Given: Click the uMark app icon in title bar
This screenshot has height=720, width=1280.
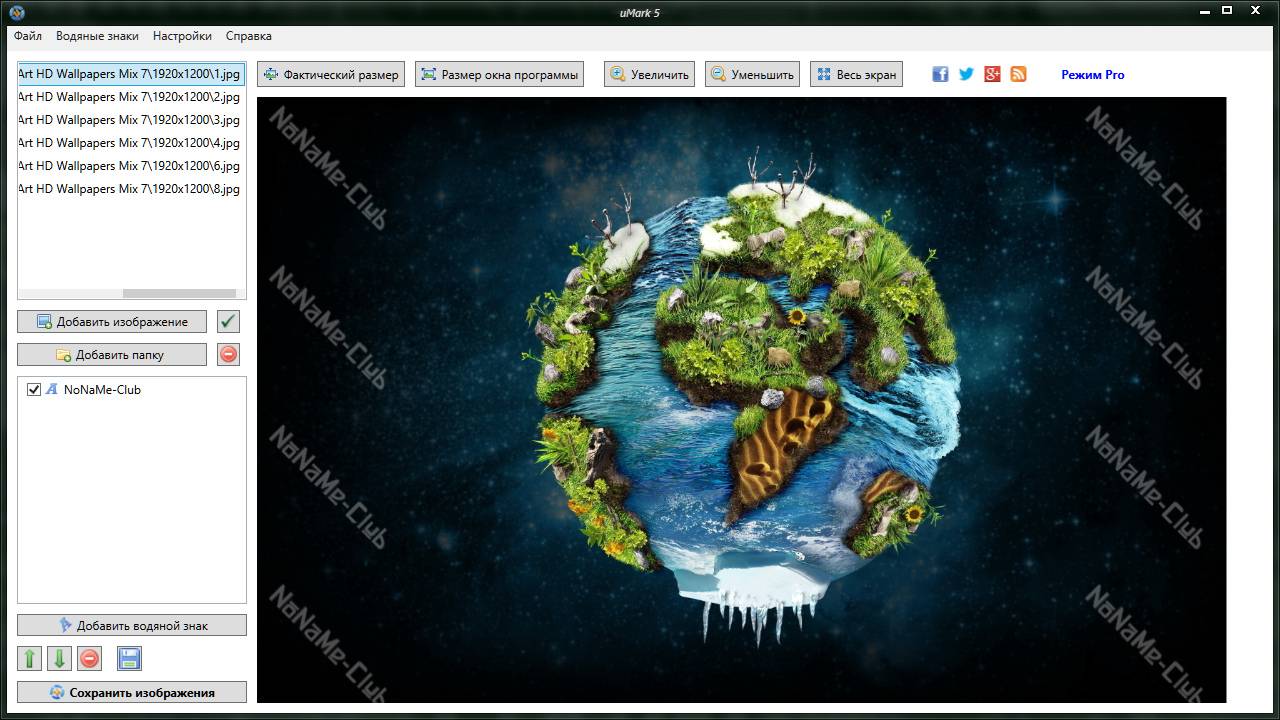Looking at the screenshot, I should (15, 12).
